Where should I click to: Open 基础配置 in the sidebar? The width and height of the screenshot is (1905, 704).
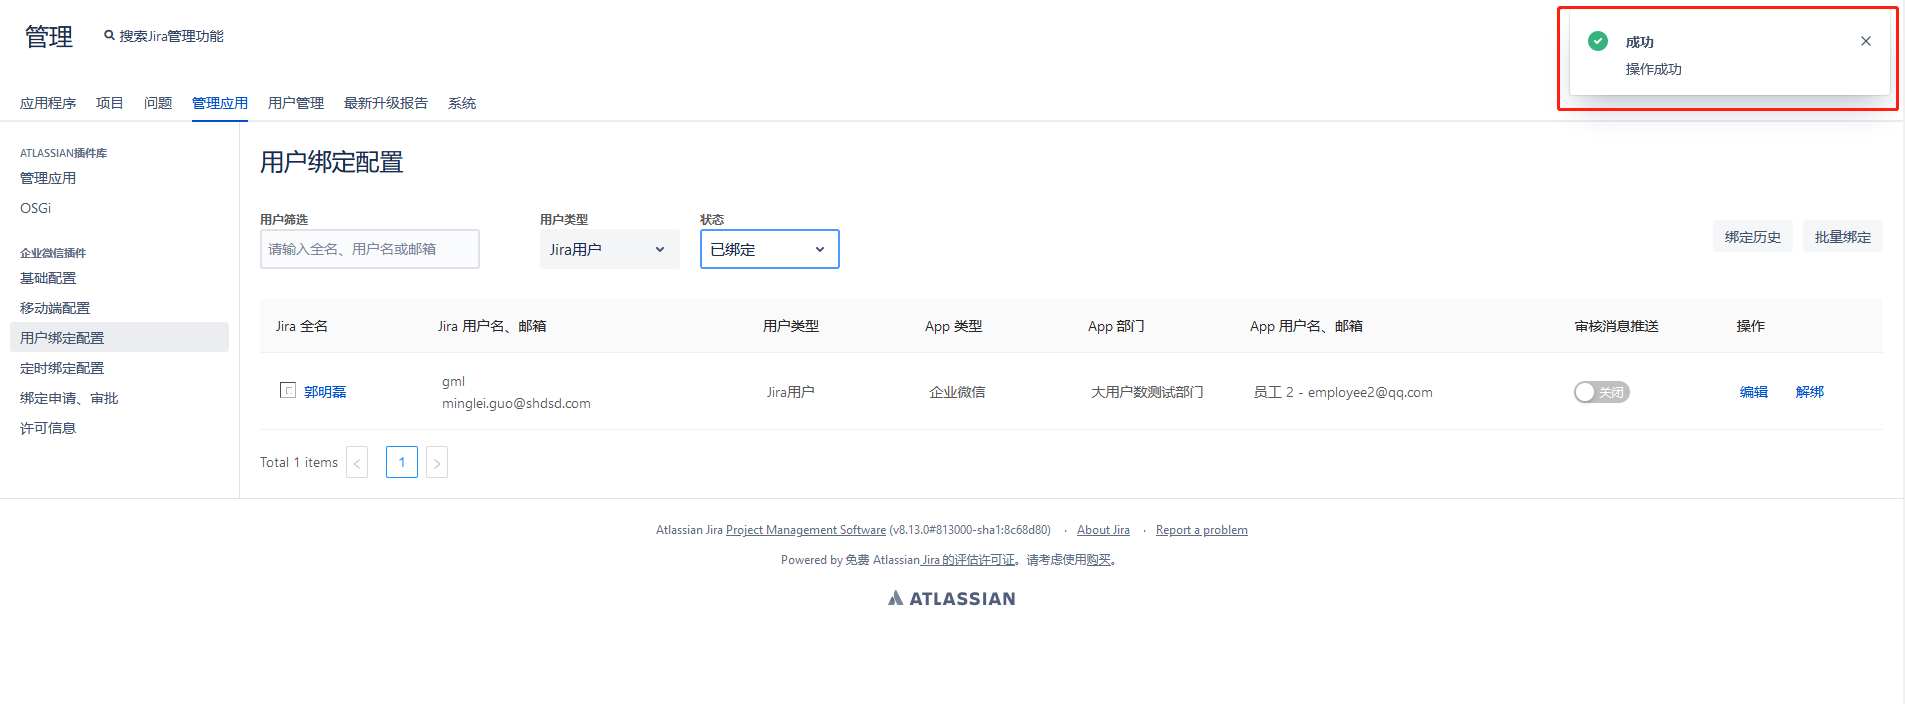pos(48,278)
